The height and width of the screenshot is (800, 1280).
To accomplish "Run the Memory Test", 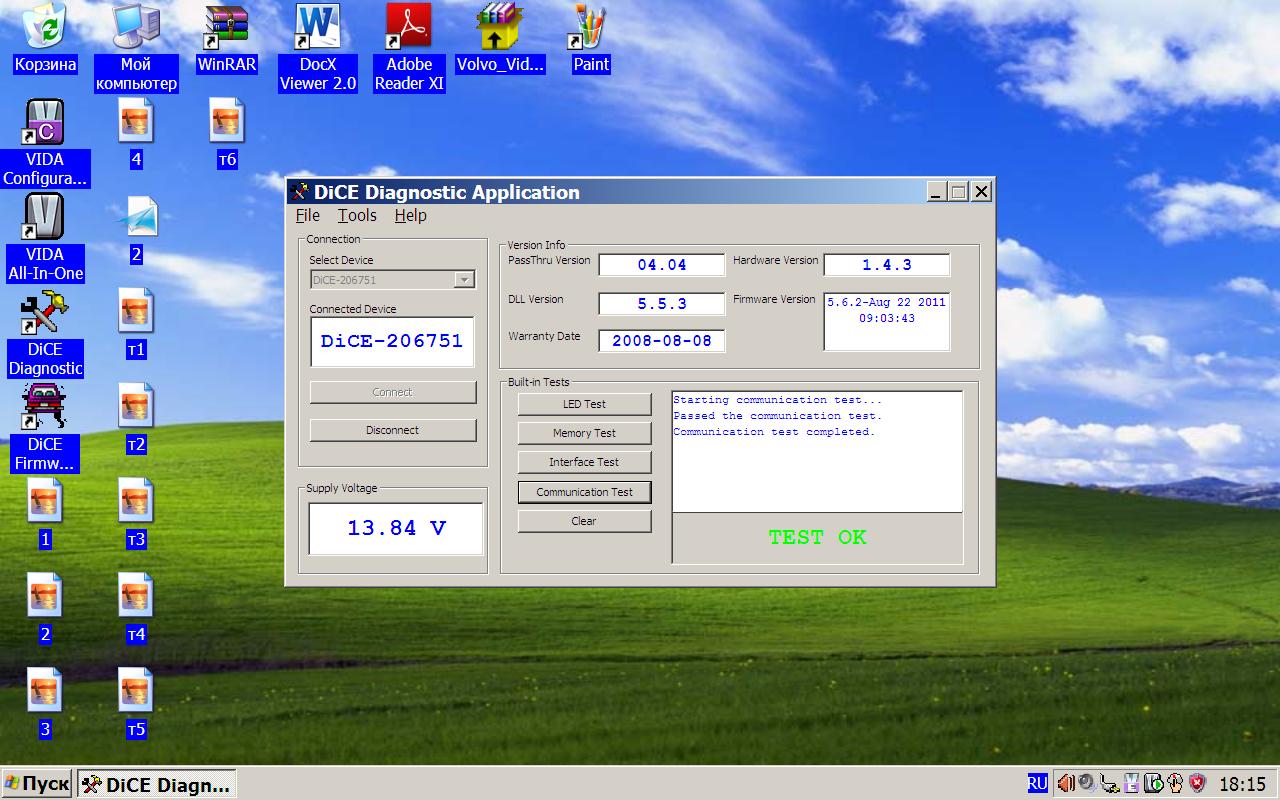I will [x=584, y=433].
